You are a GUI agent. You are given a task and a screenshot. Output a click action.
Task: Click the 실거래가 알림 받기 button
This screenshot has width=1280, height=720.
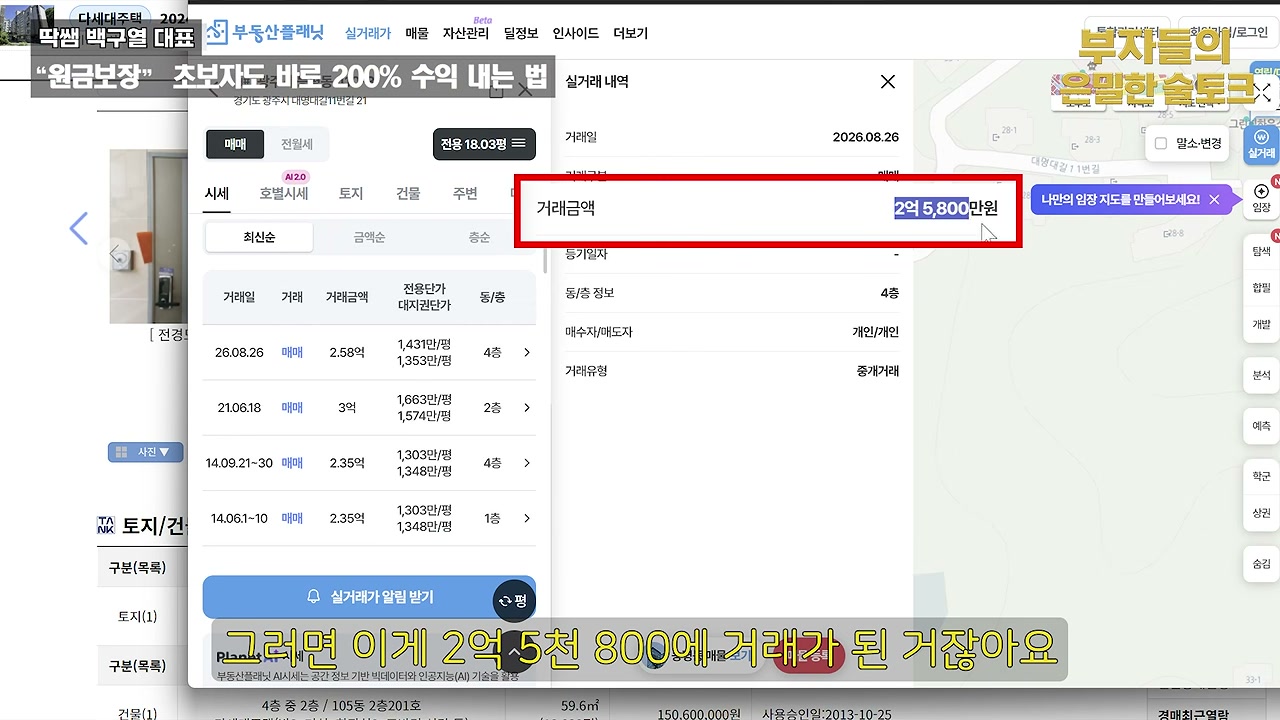pos(369,597)
